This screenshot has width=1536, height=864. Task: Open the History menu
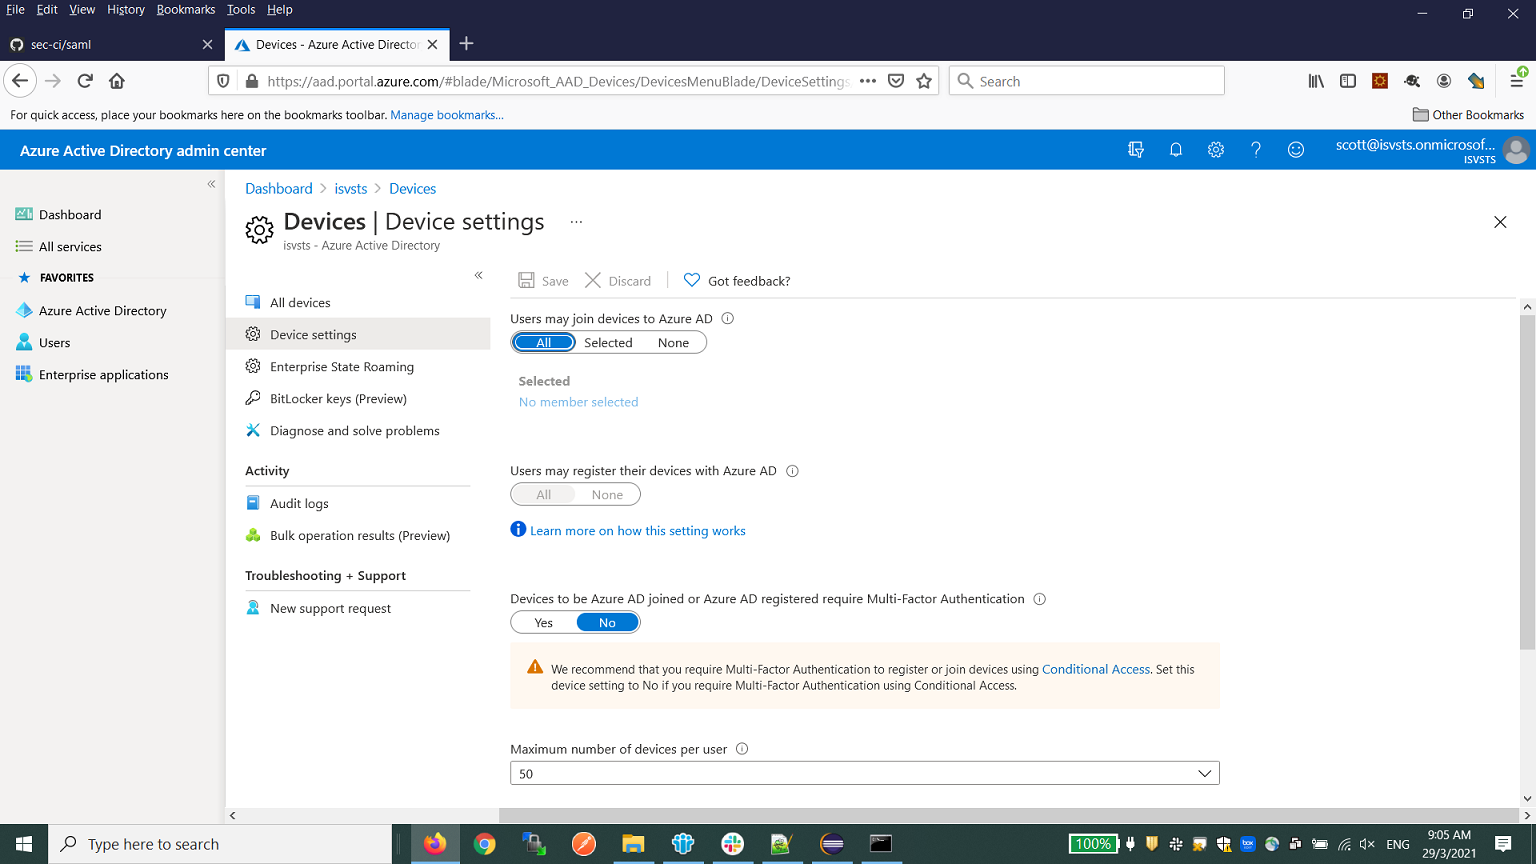tap(126, 10)
